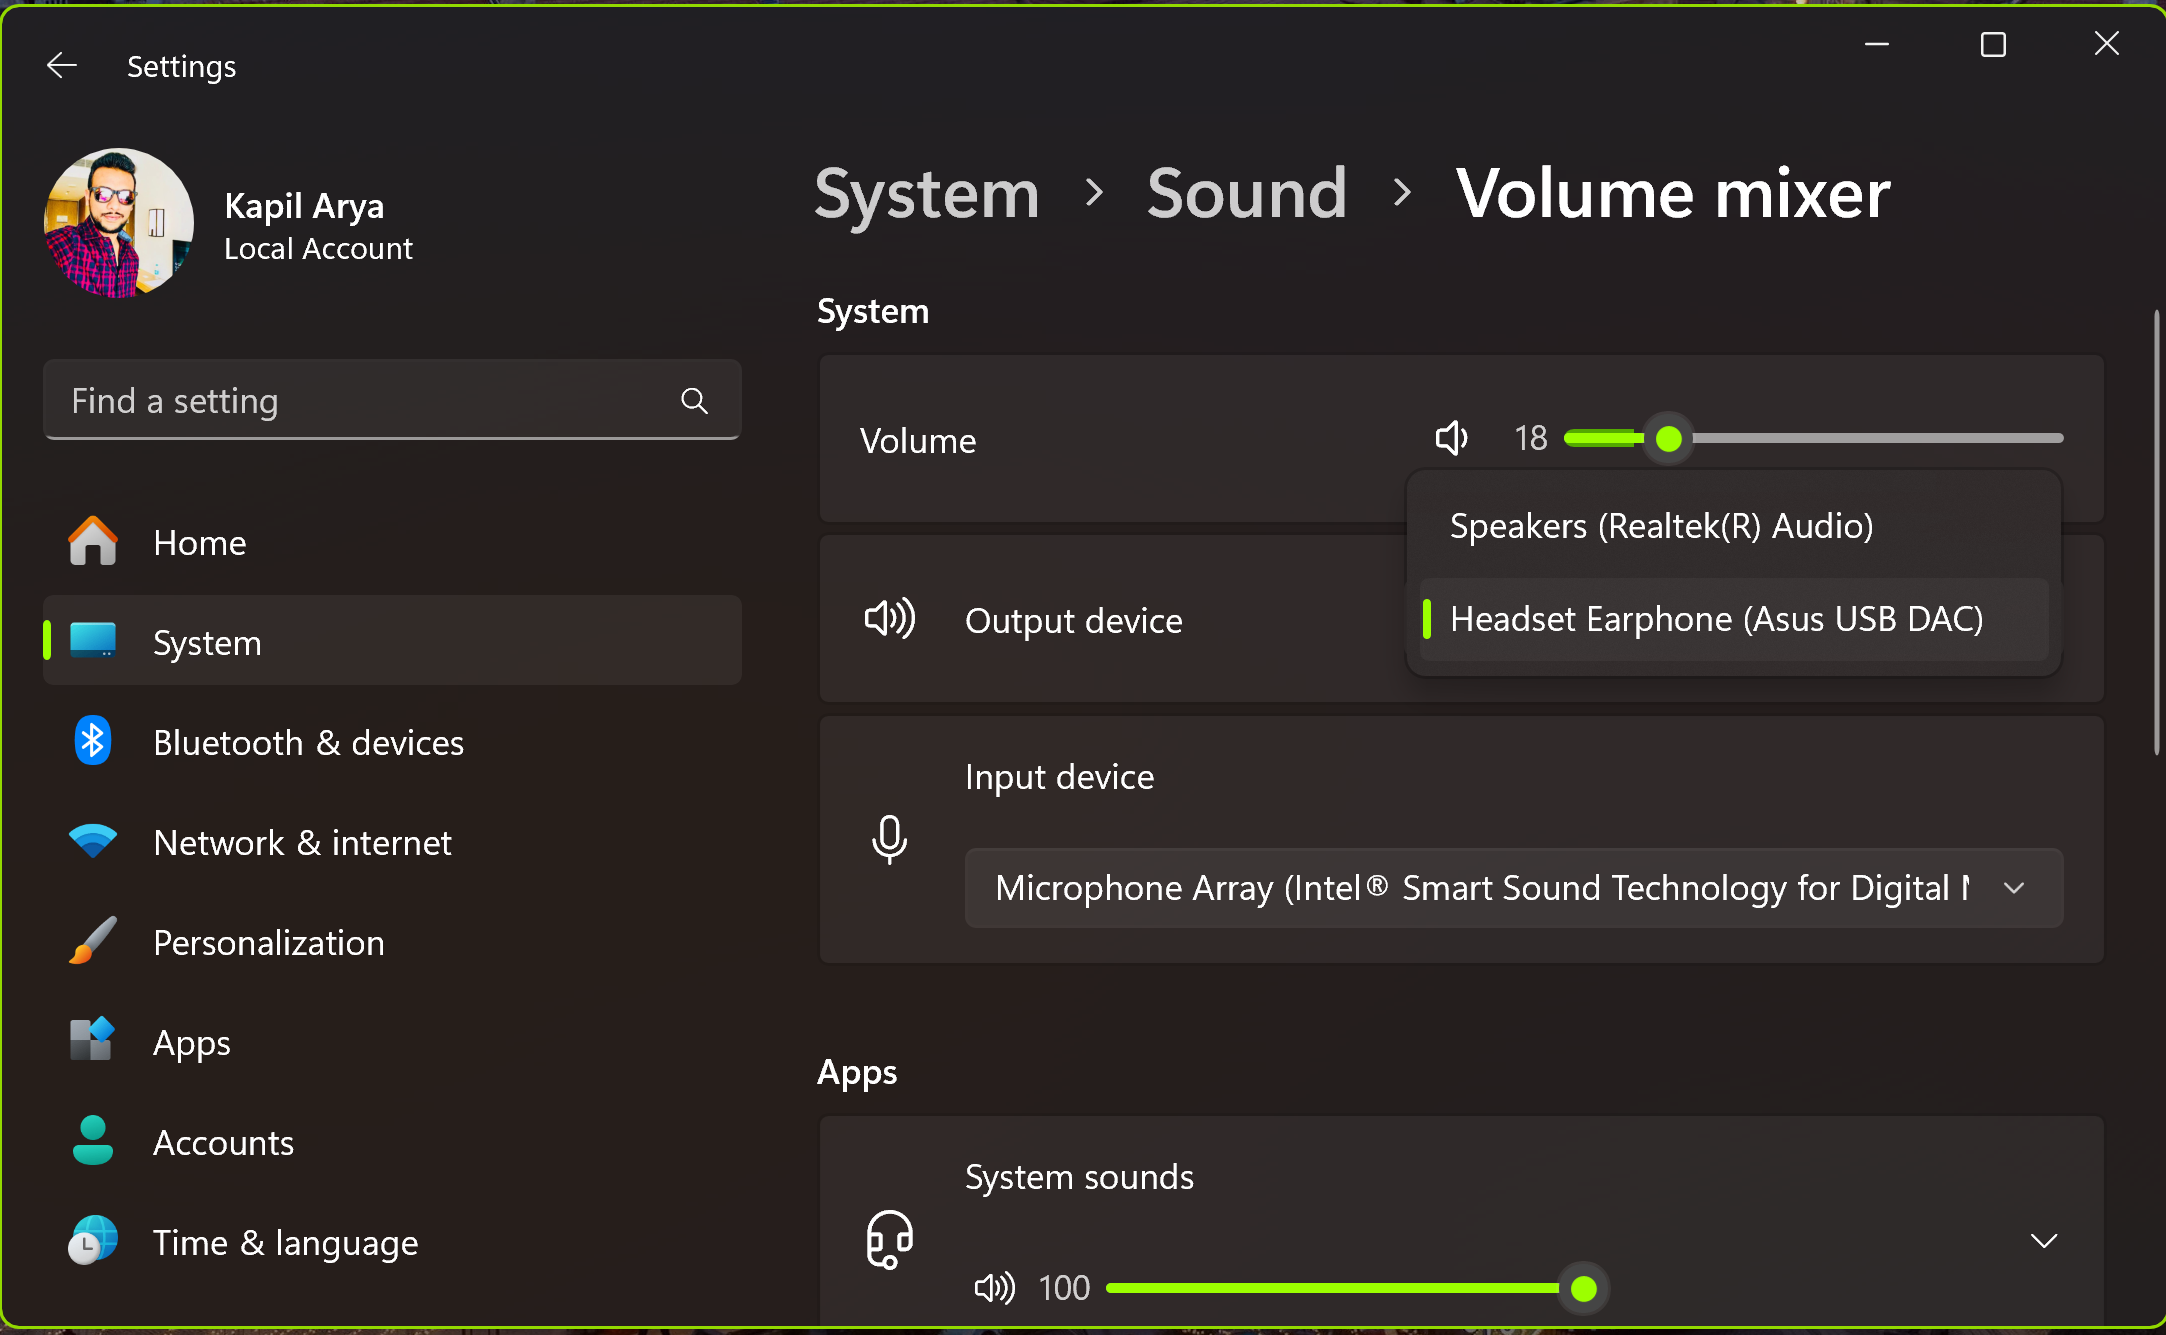Click the search magnifier icon

click(694, 401)
